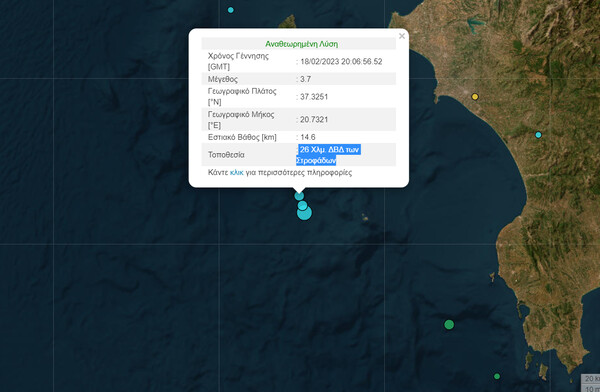Click the map scale bar in the corner
Screen dimensions: 600x392
tap(590, 383)
